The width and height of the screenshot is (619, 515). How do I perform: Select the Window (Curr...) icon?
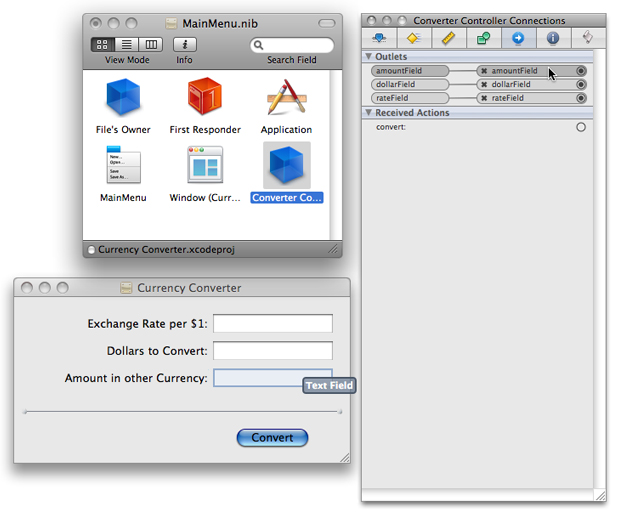coord(205,165)
